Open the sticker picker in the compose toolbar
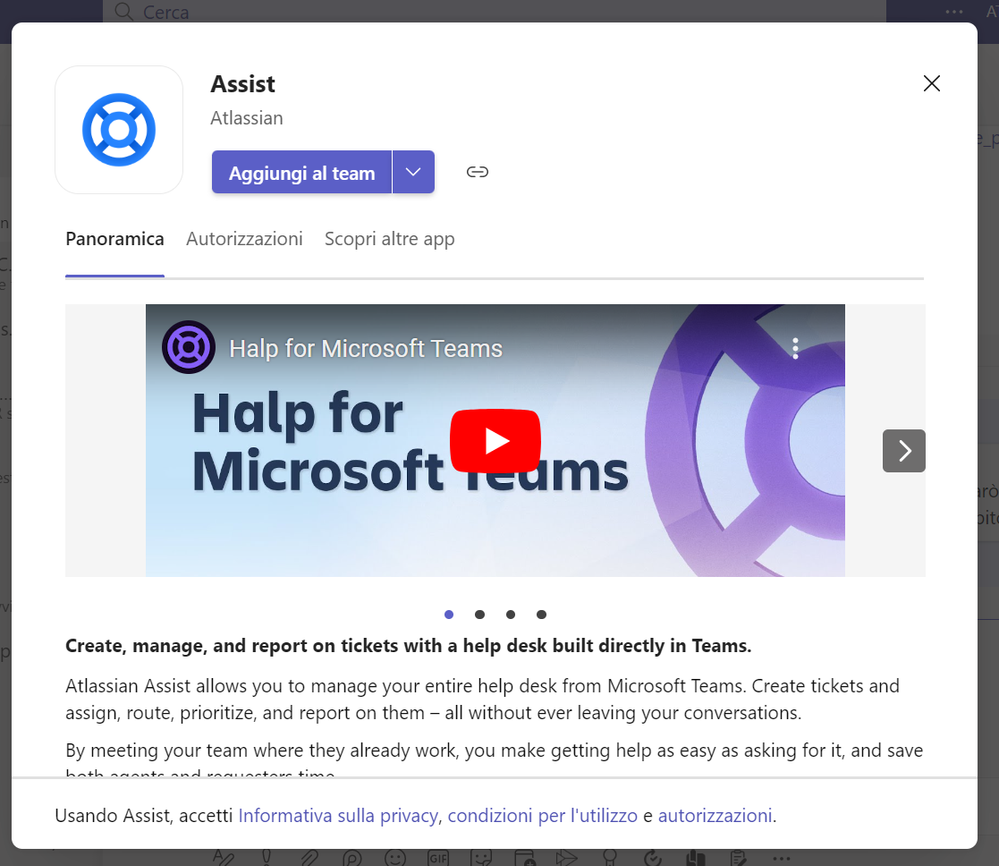The width and height of the screenshot is (999, 866). click(481, 858)
